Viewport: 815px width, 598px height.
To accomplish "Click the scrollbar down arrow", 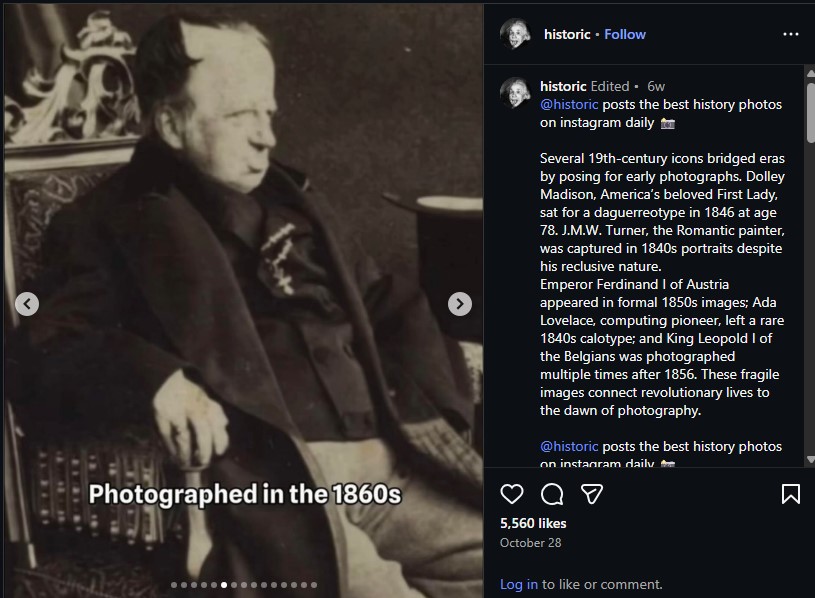I will click(810, 459).
